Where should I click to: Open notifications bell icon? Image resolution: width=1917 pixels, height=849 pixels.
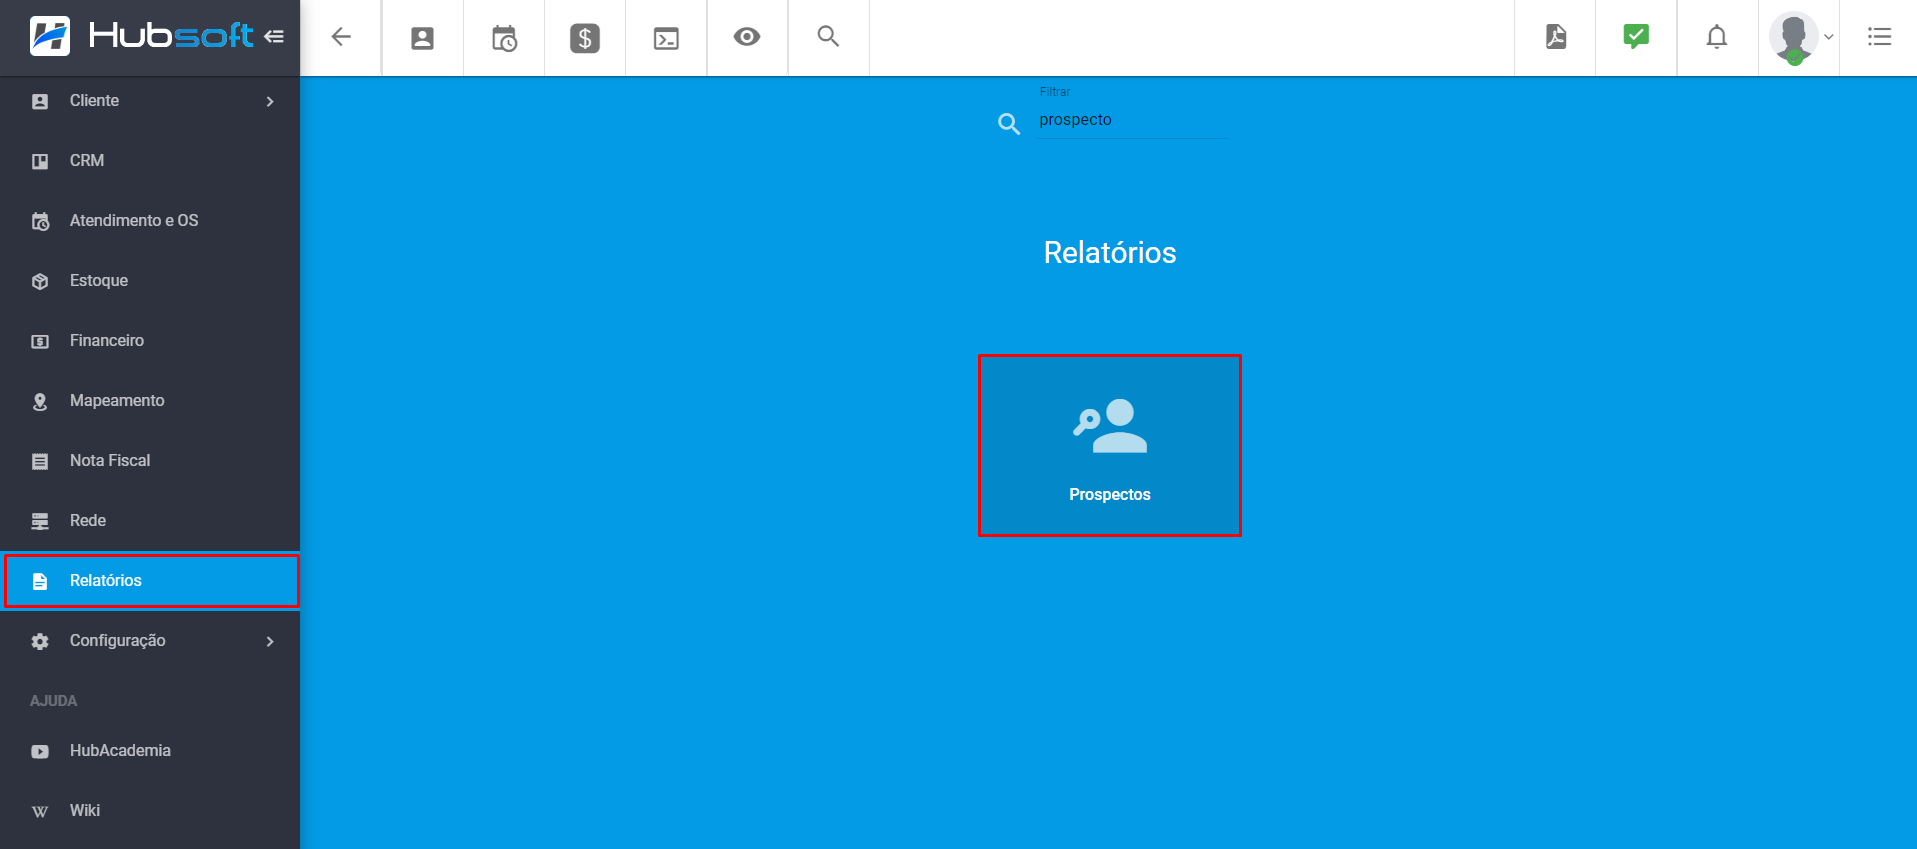pyautogui.click(x=1717, y=37)
